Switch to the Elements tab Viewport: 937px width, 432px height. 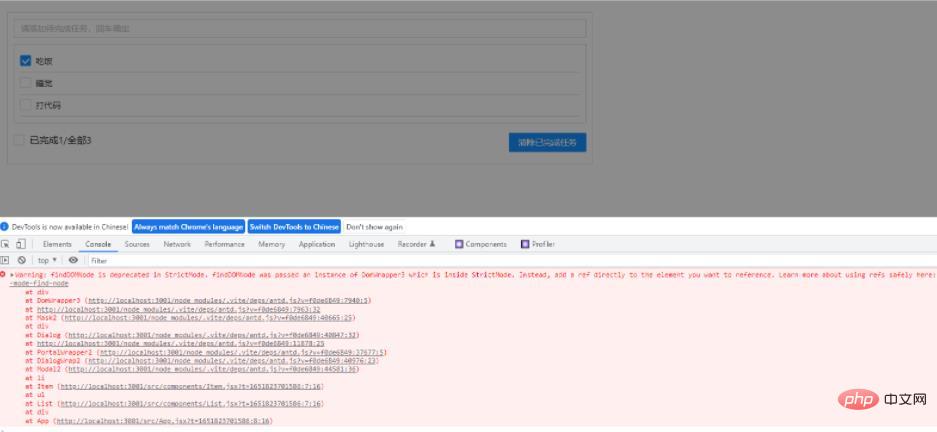pyautogui.click(x=57, y=244)
